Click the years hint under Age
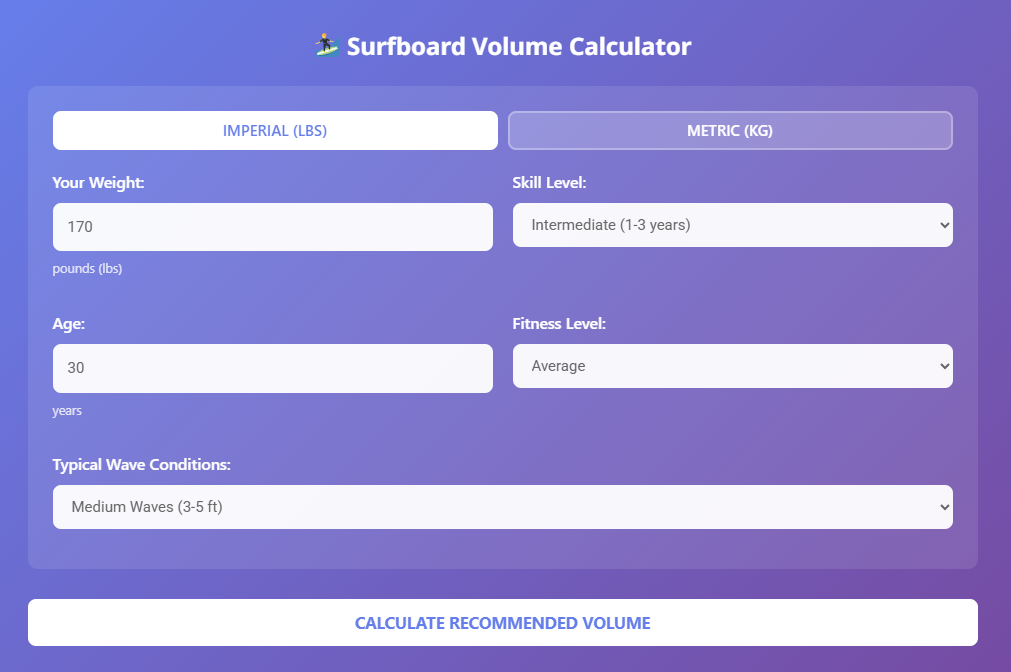The height and width of the screenshot is (672, 1011). pyautogui.click(x=67, y=410)
